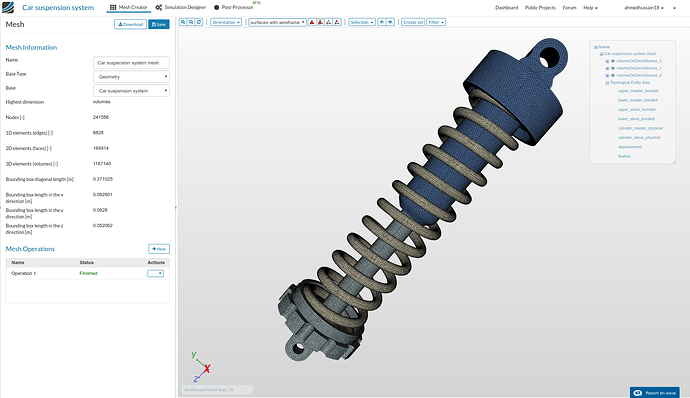Open the Help menu
This screenshot has width=690, height=398.
591,7
